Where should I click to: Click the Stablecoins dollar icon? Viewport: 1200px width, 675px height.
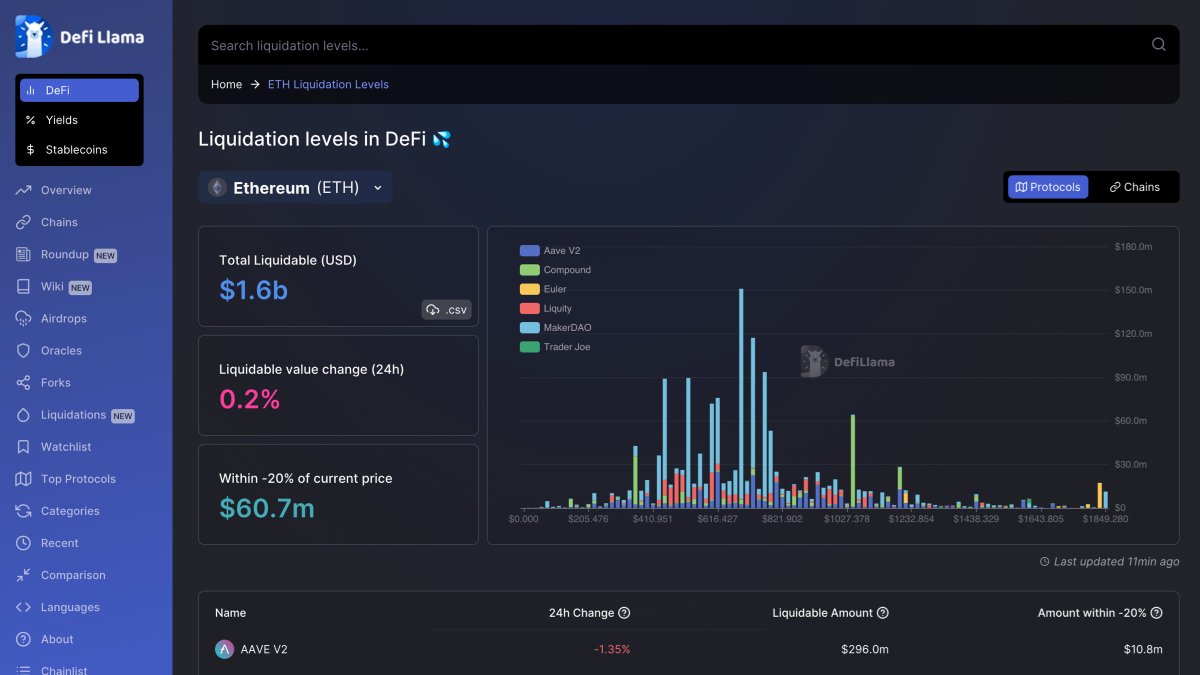[x=30, y=150]
